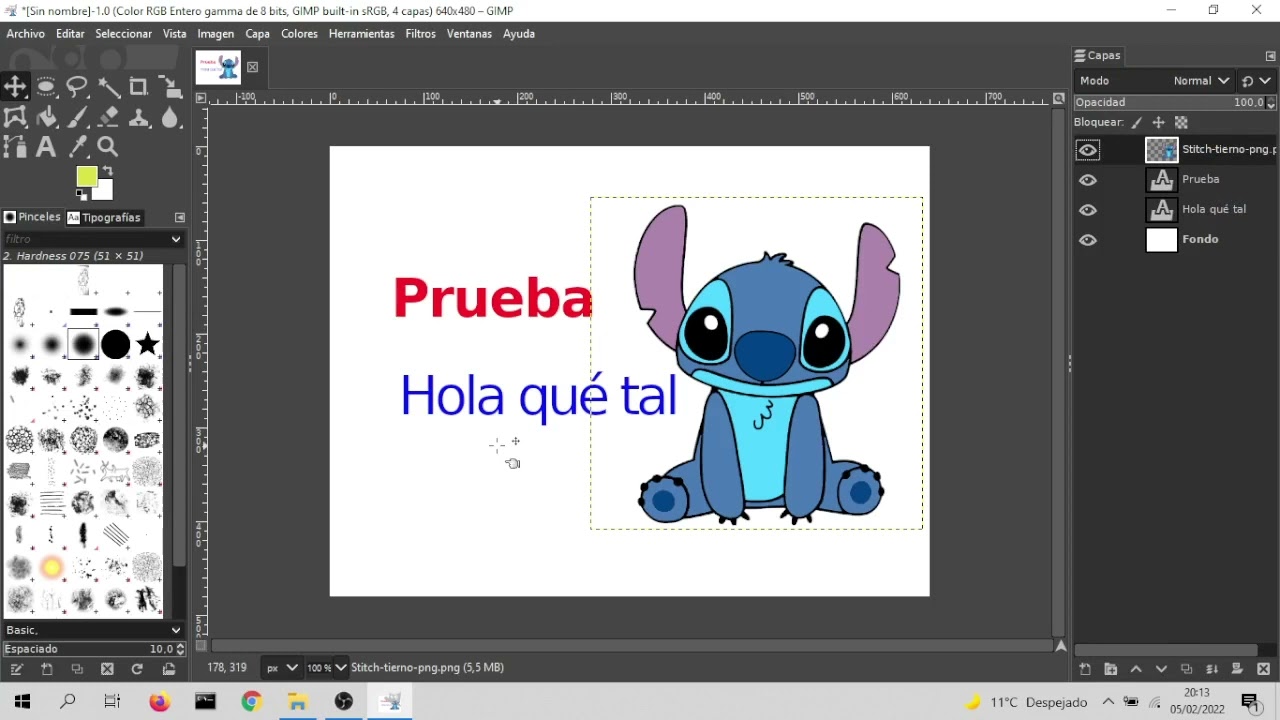This screenshot has height=720, width=1280.
Task: Swap foreground and background colors
Action: pyautogui.click(x=108, y=171)
